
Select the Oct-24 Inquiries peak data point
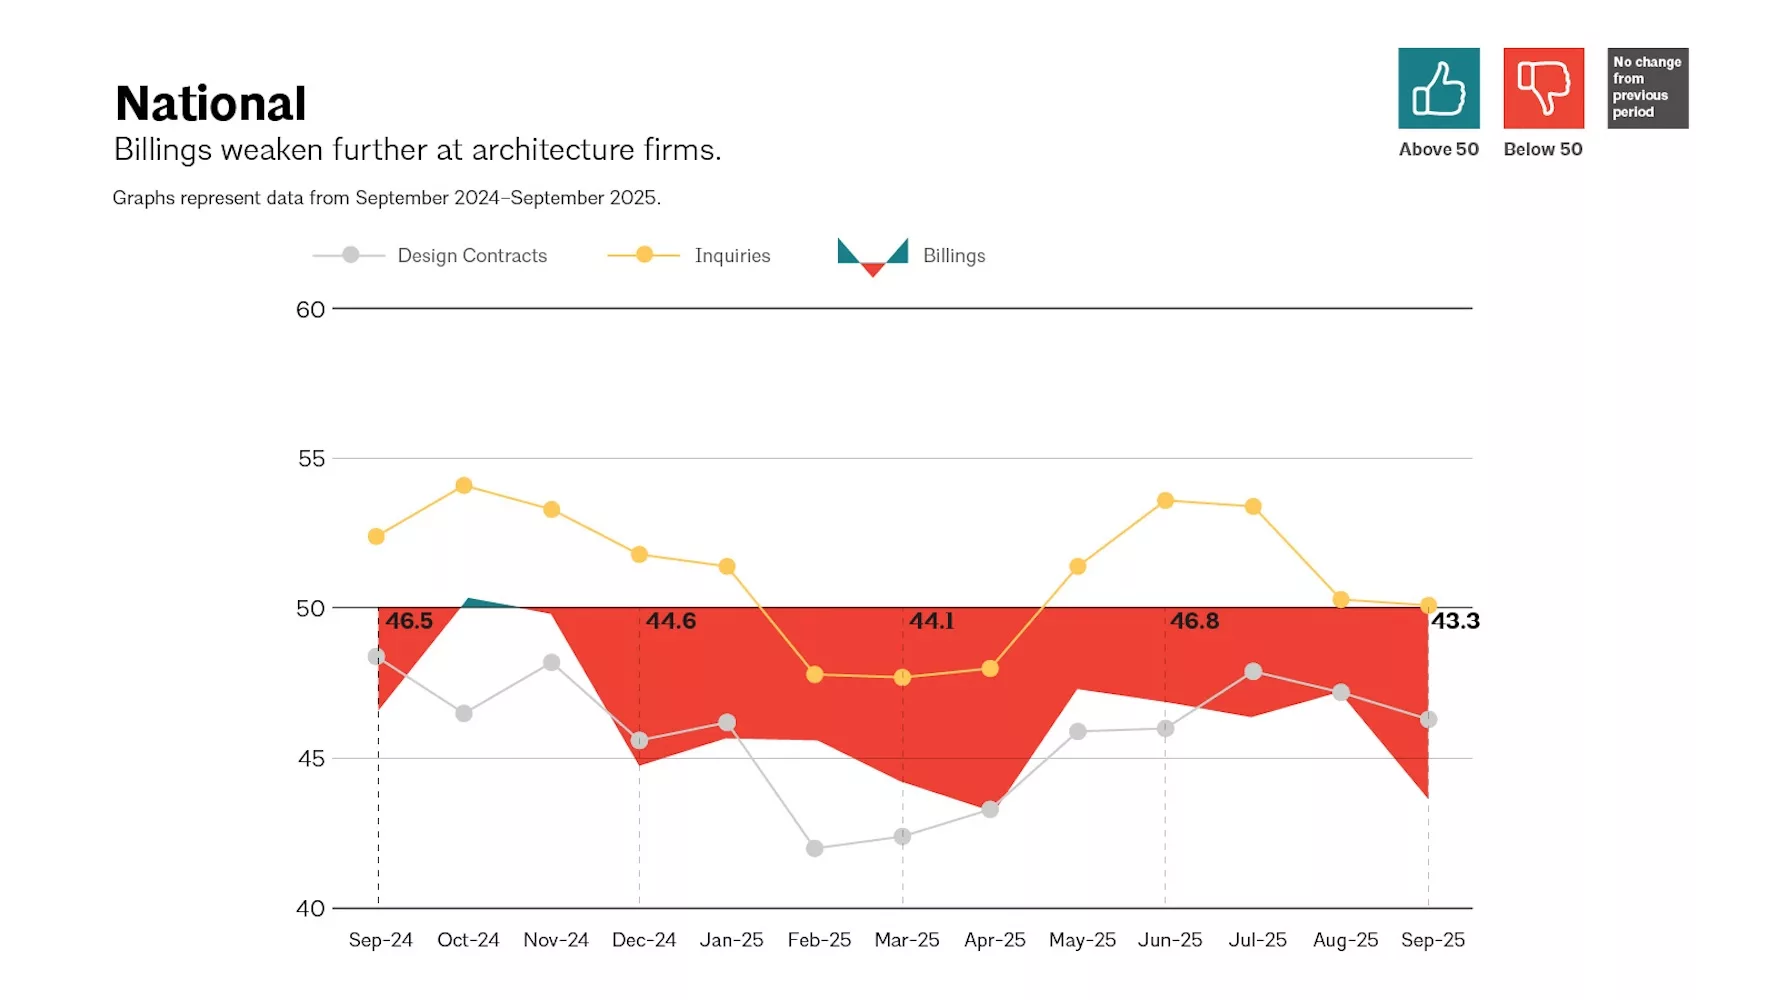464,486
